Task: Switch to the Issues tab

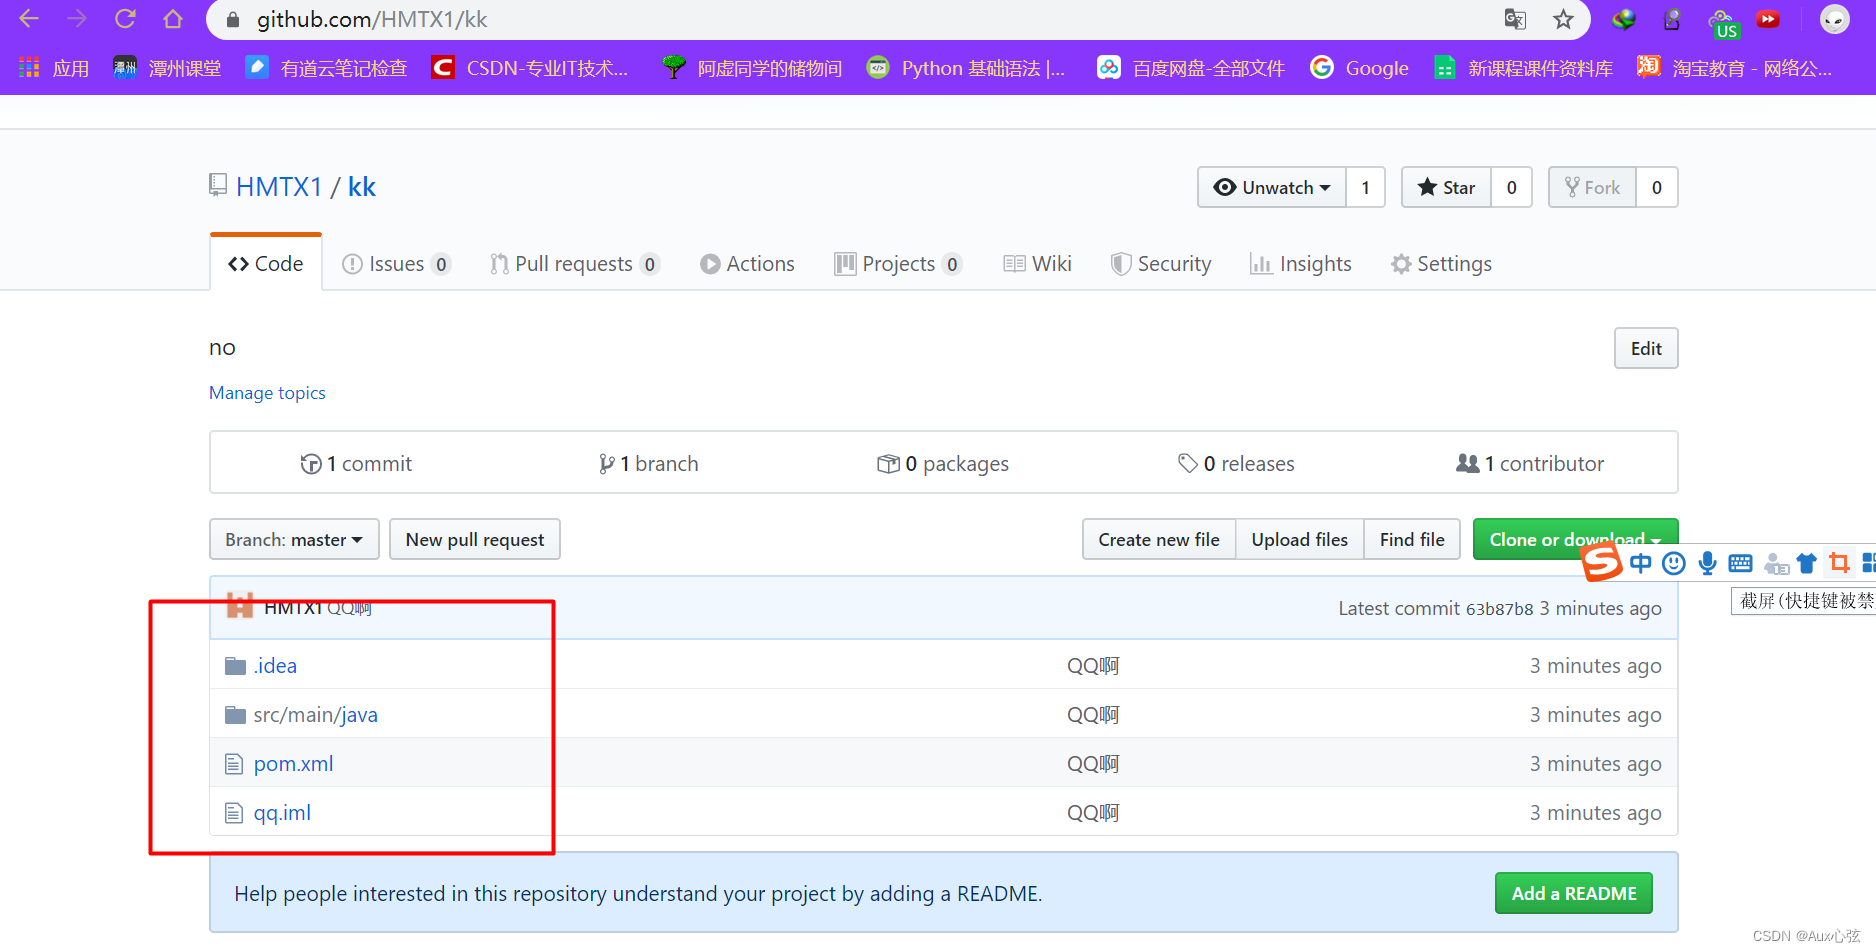Action: (396, 263)
